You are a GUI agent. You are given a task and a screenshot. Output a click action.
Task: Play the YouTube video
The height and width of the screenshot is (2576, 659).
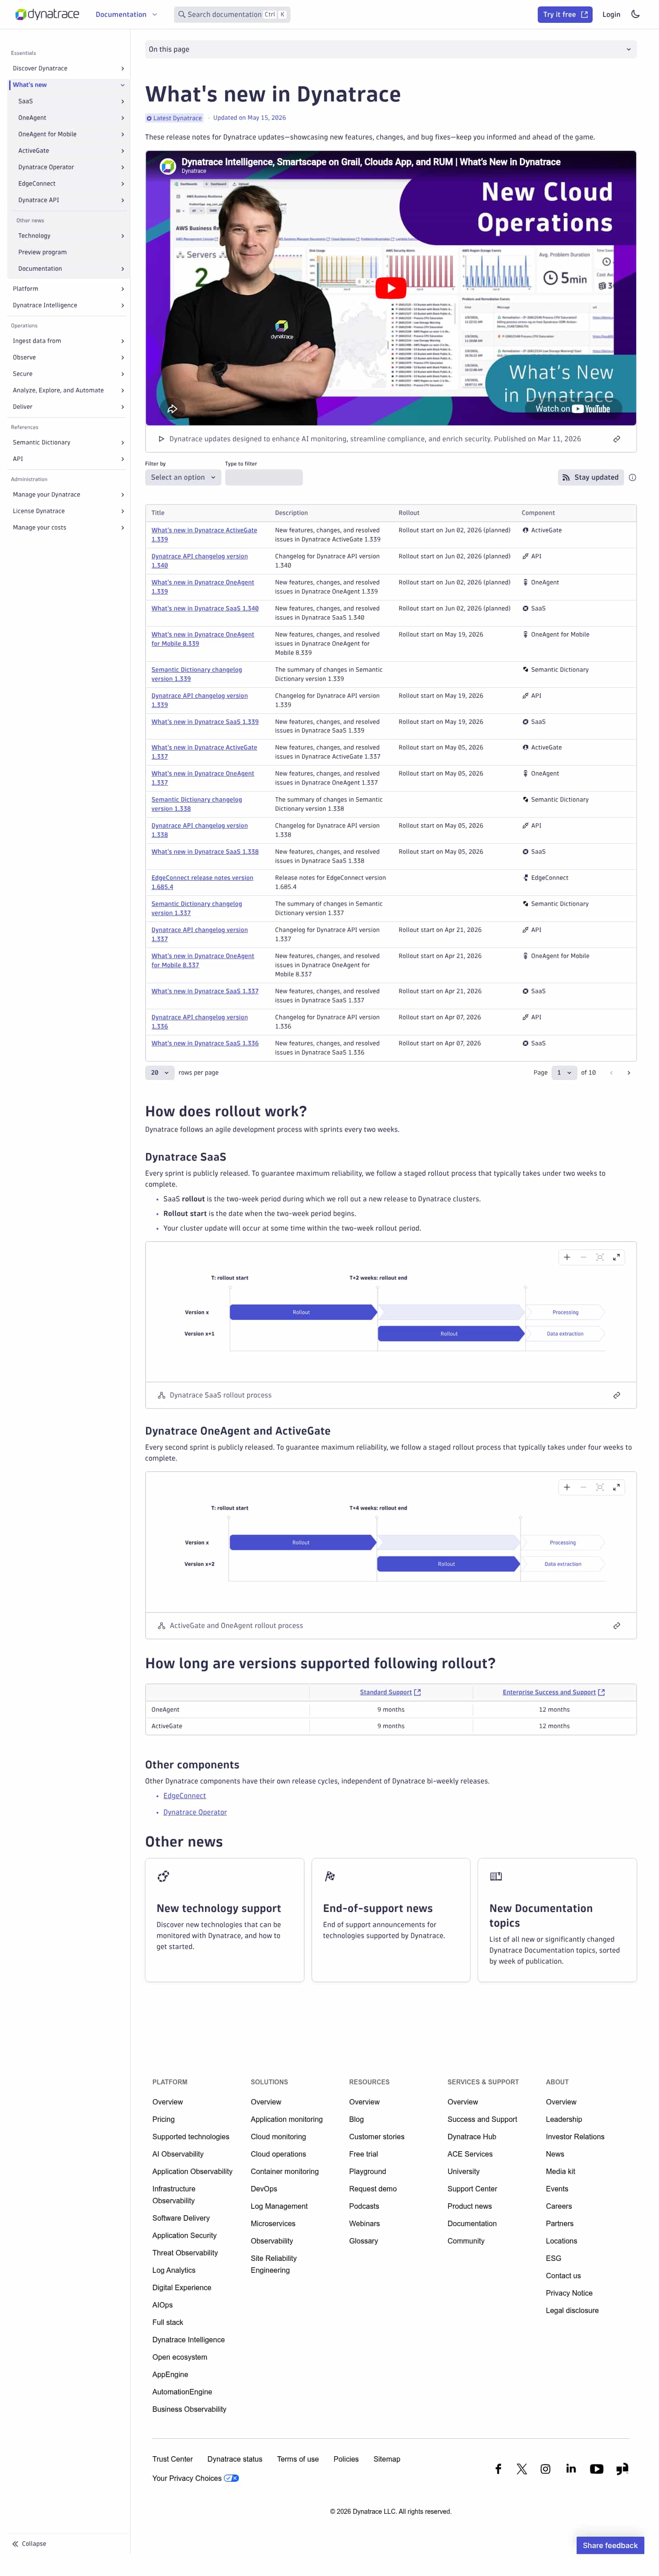point(390,288)
